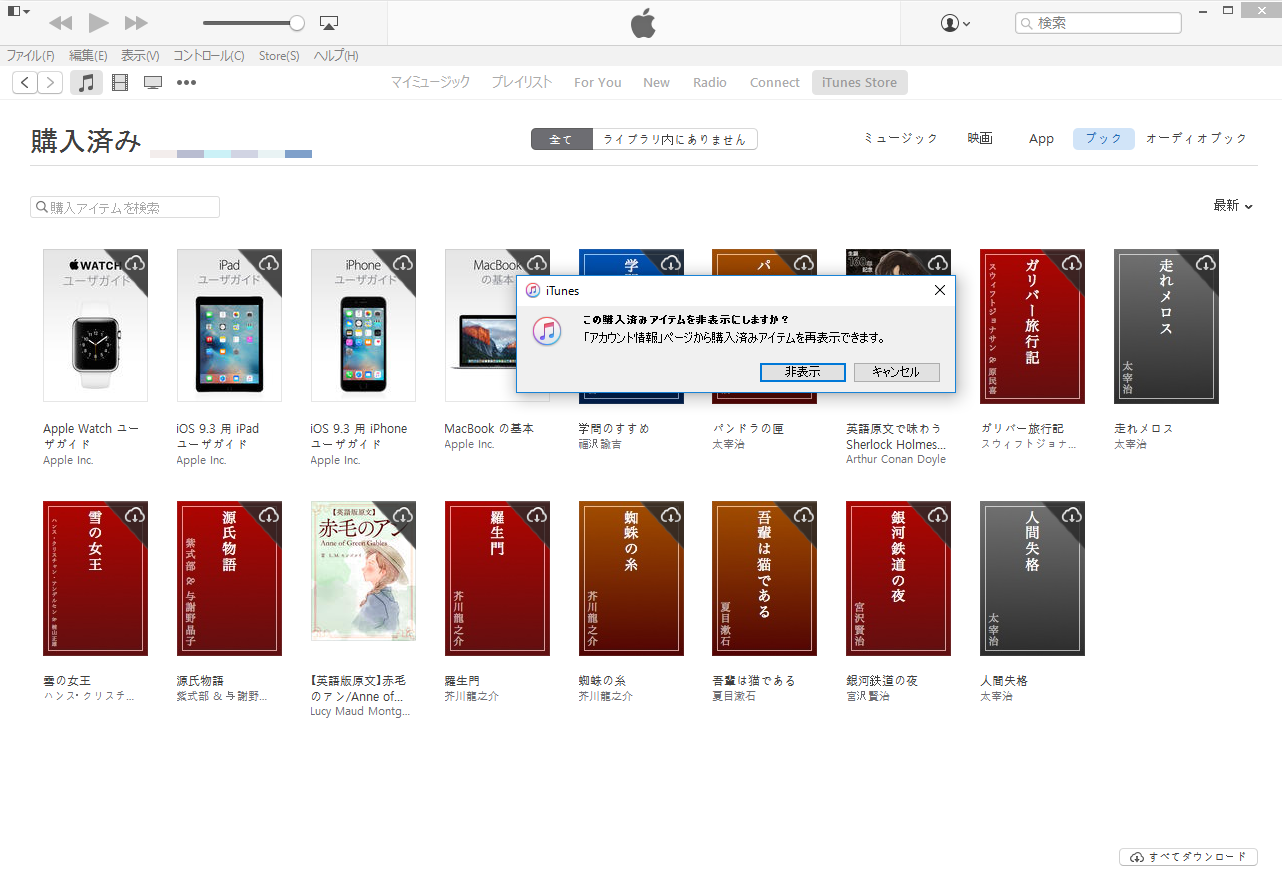Download 蜘蛛の糸 via cloud icon
This screenshot has width=1282, height=879.
coord(671,515)
